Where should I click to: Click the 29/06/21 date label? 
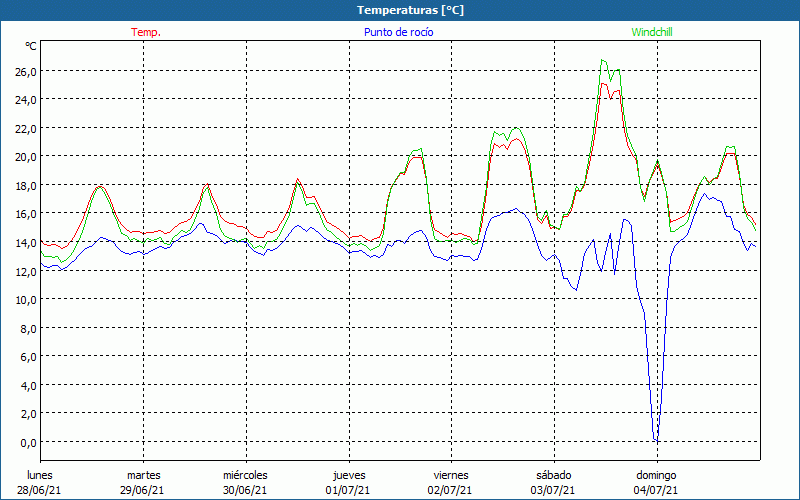[142, 490]
